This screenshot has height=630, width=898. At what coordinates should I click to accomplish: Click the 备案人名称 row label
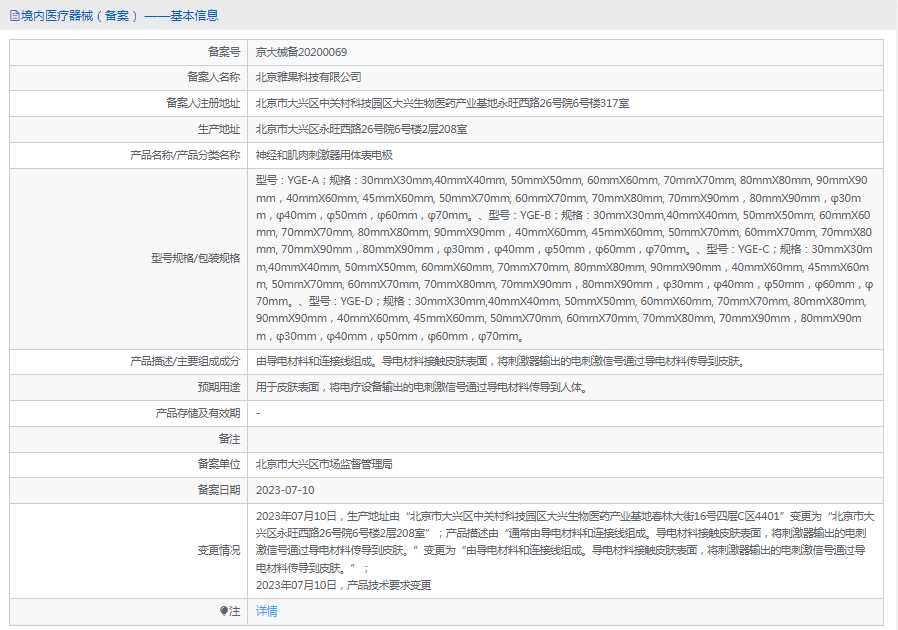coord(214,77)
